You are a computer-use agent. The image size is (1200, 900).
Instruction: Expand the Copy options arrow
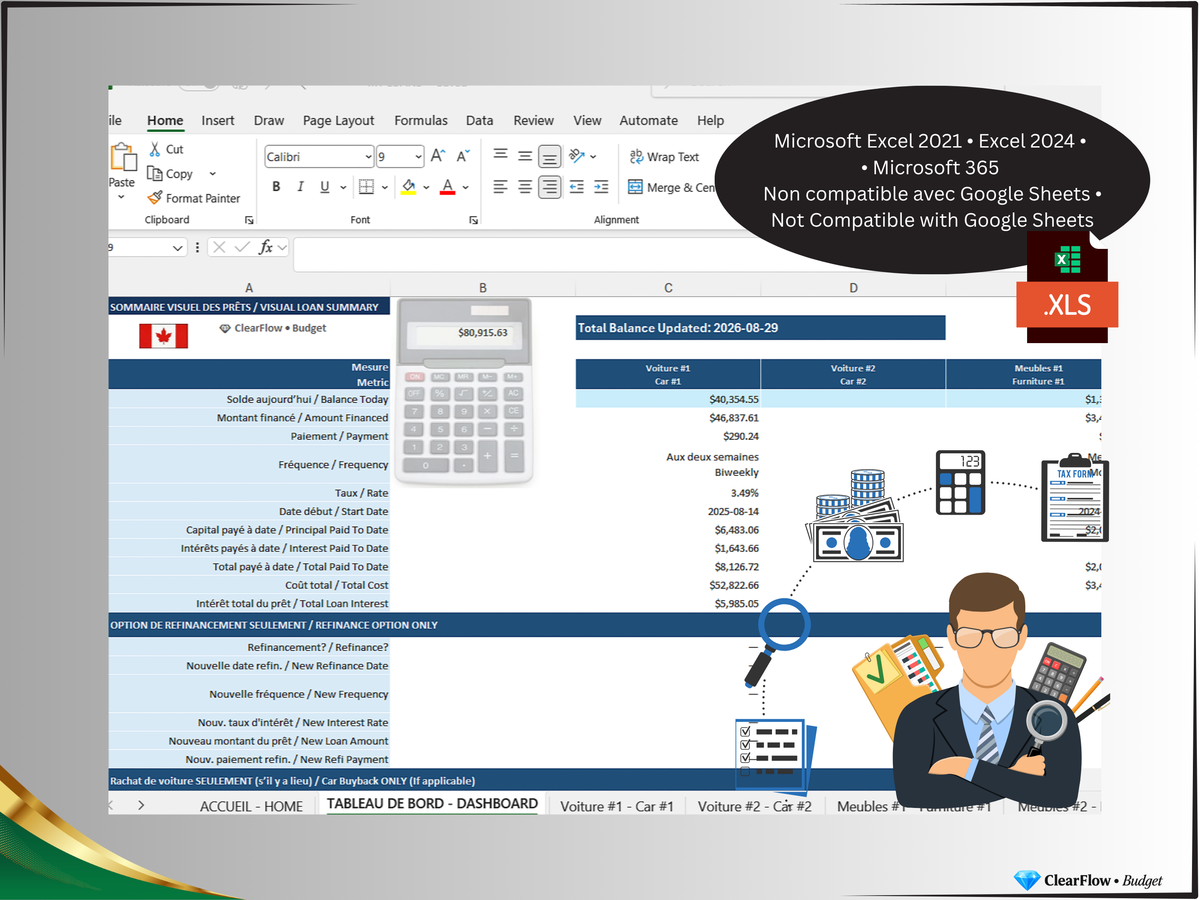[212, 174]
